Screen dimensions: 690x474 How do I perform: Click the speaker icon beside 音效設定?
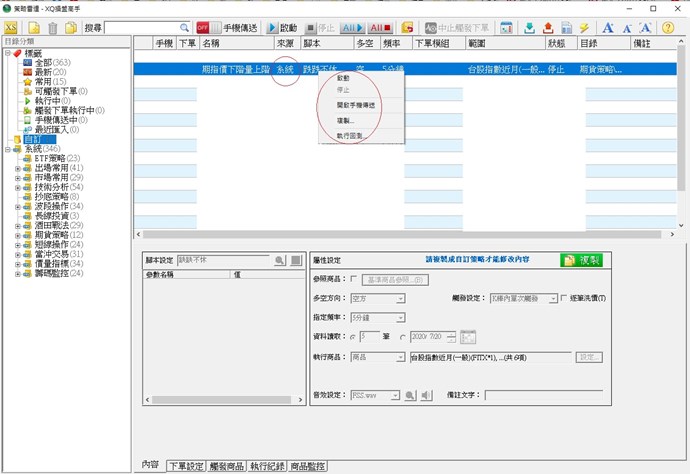click(x=426, y=395)
